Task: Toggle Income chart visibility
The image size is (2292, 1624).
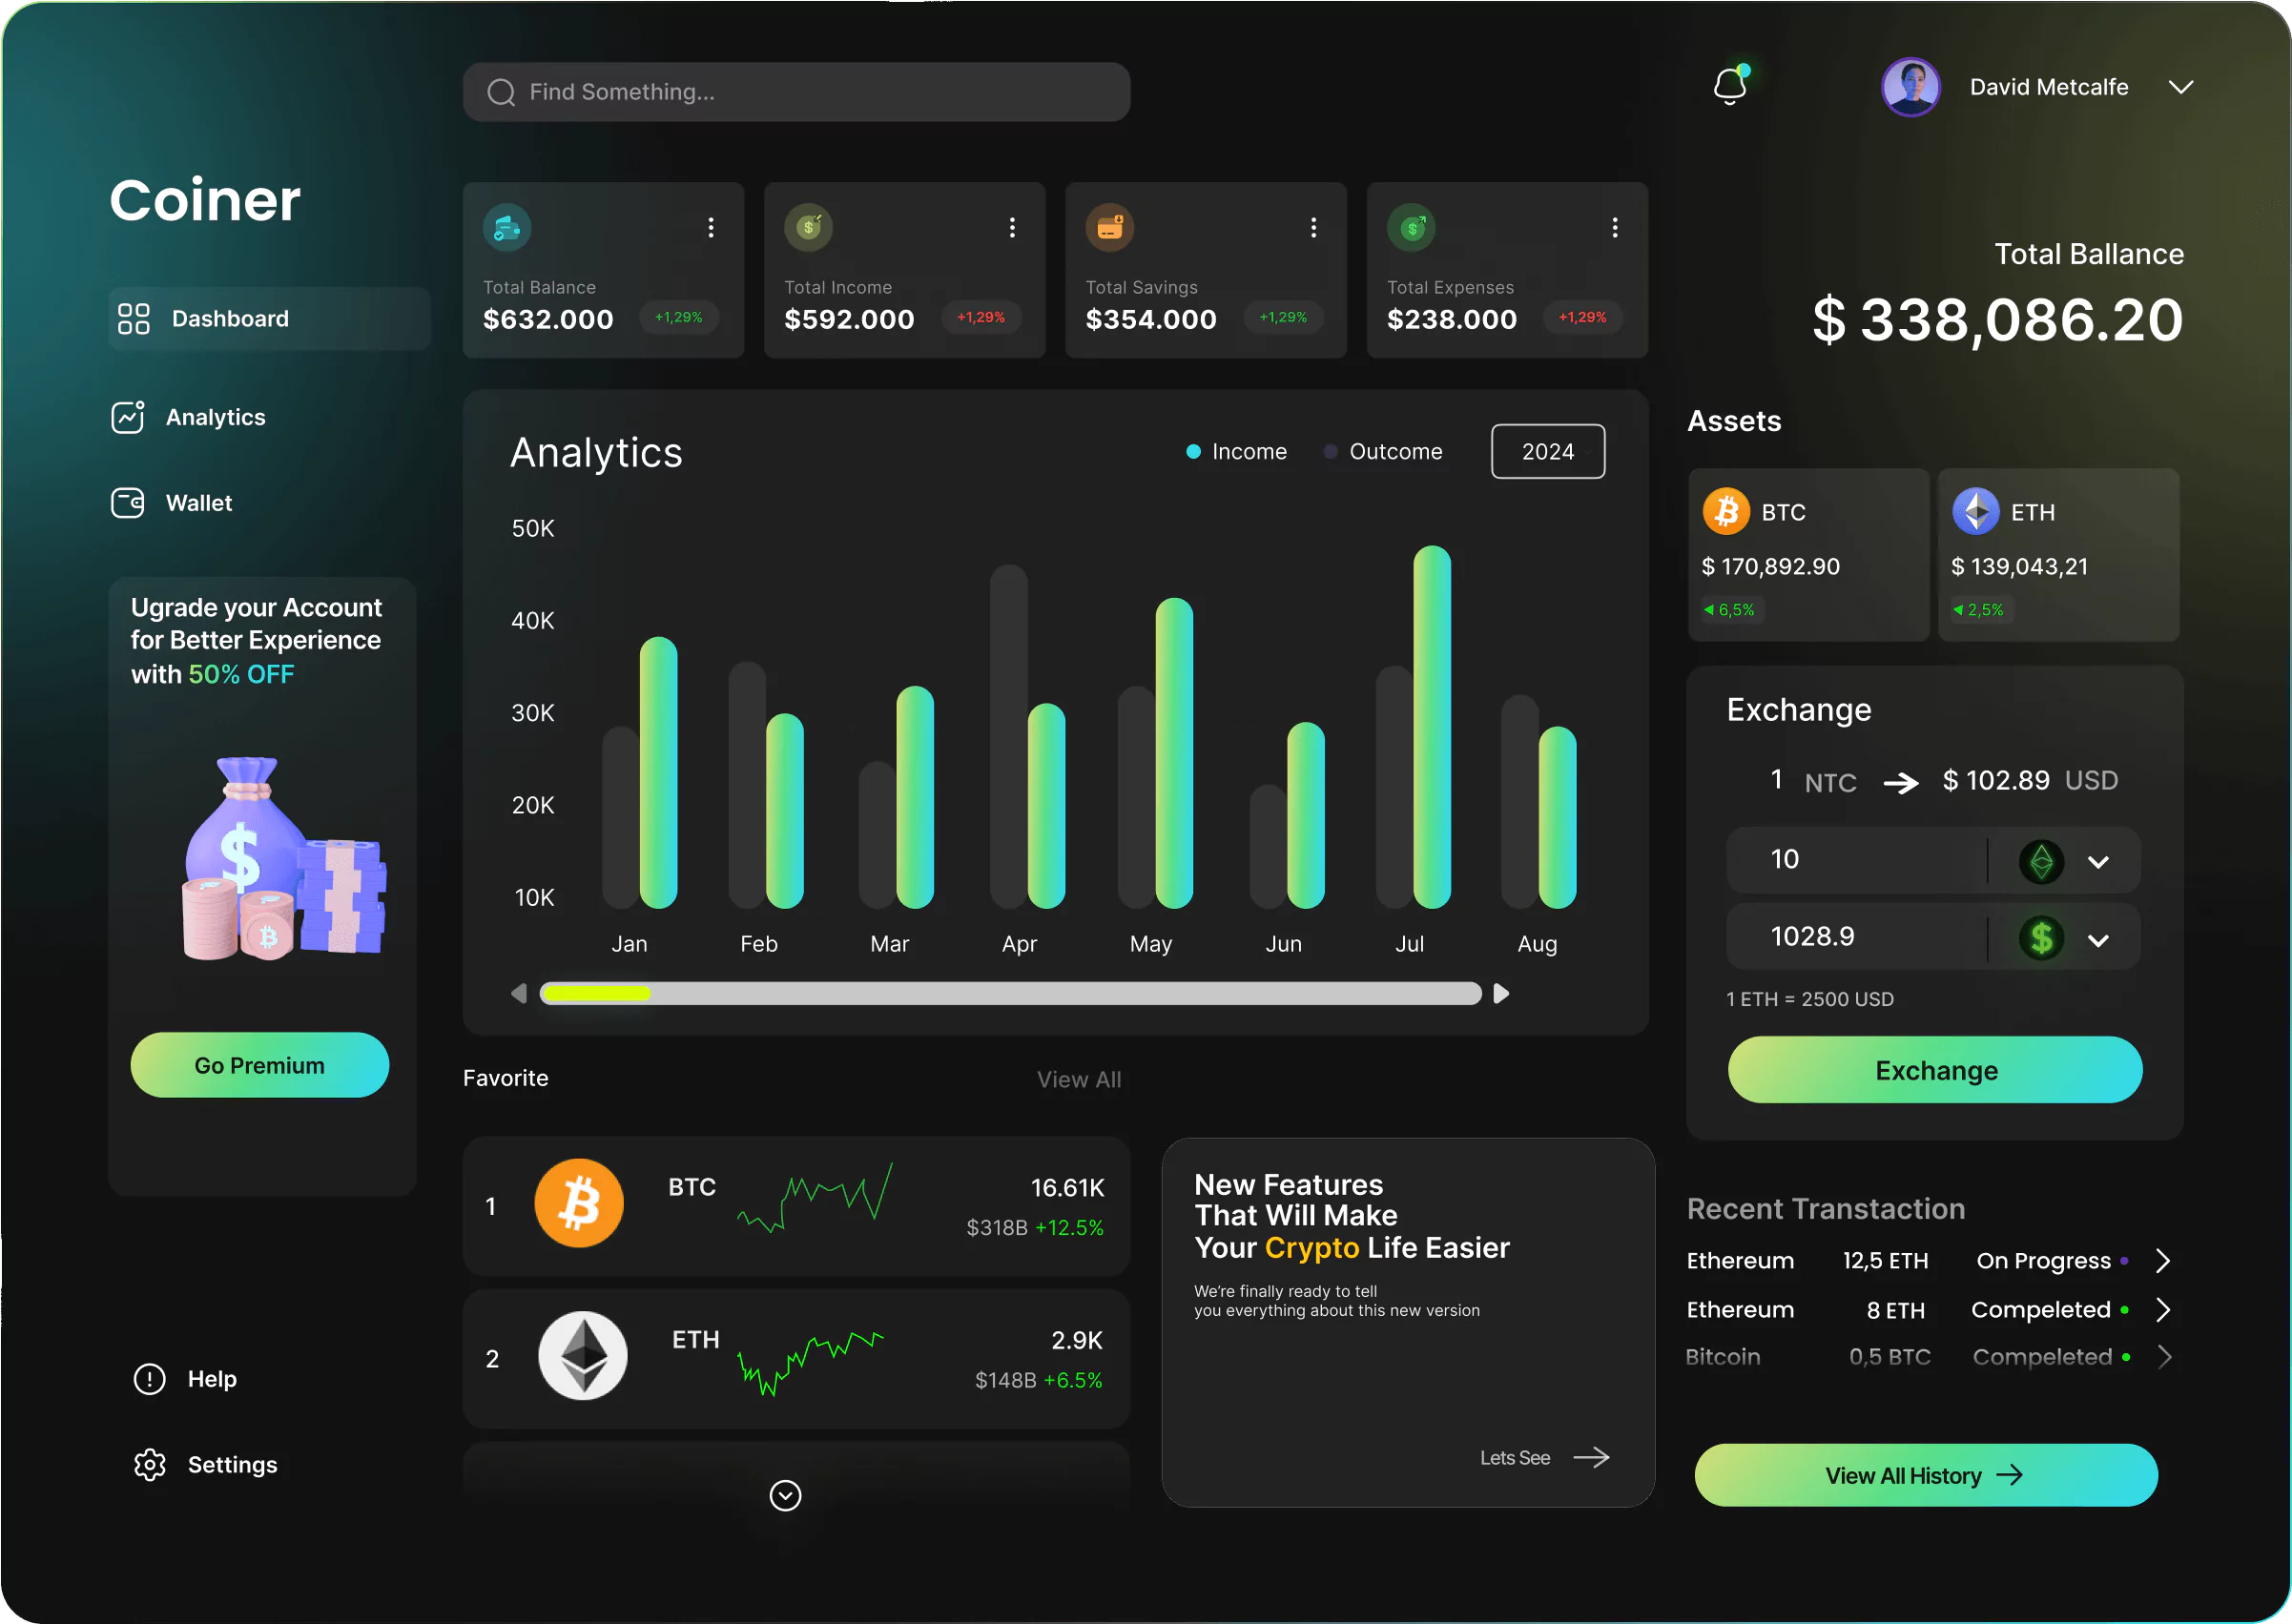Action: coord(1229,452)
